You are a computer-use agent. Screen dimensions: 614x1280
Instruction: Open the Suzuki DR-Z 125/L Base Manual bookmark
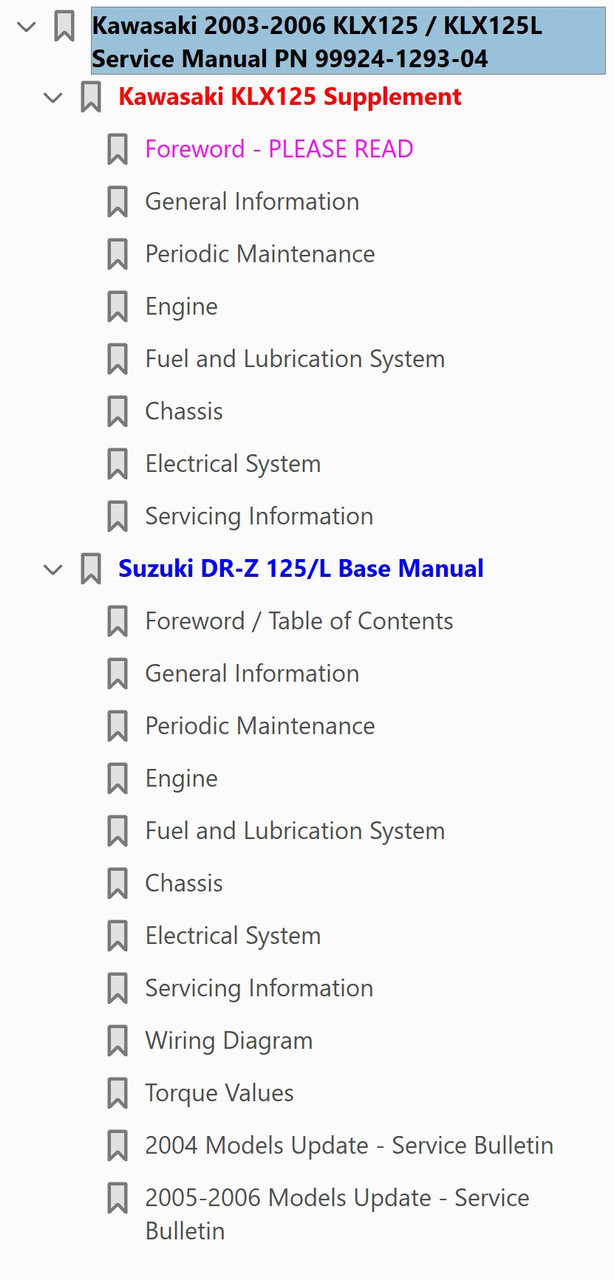pos(301,569)
